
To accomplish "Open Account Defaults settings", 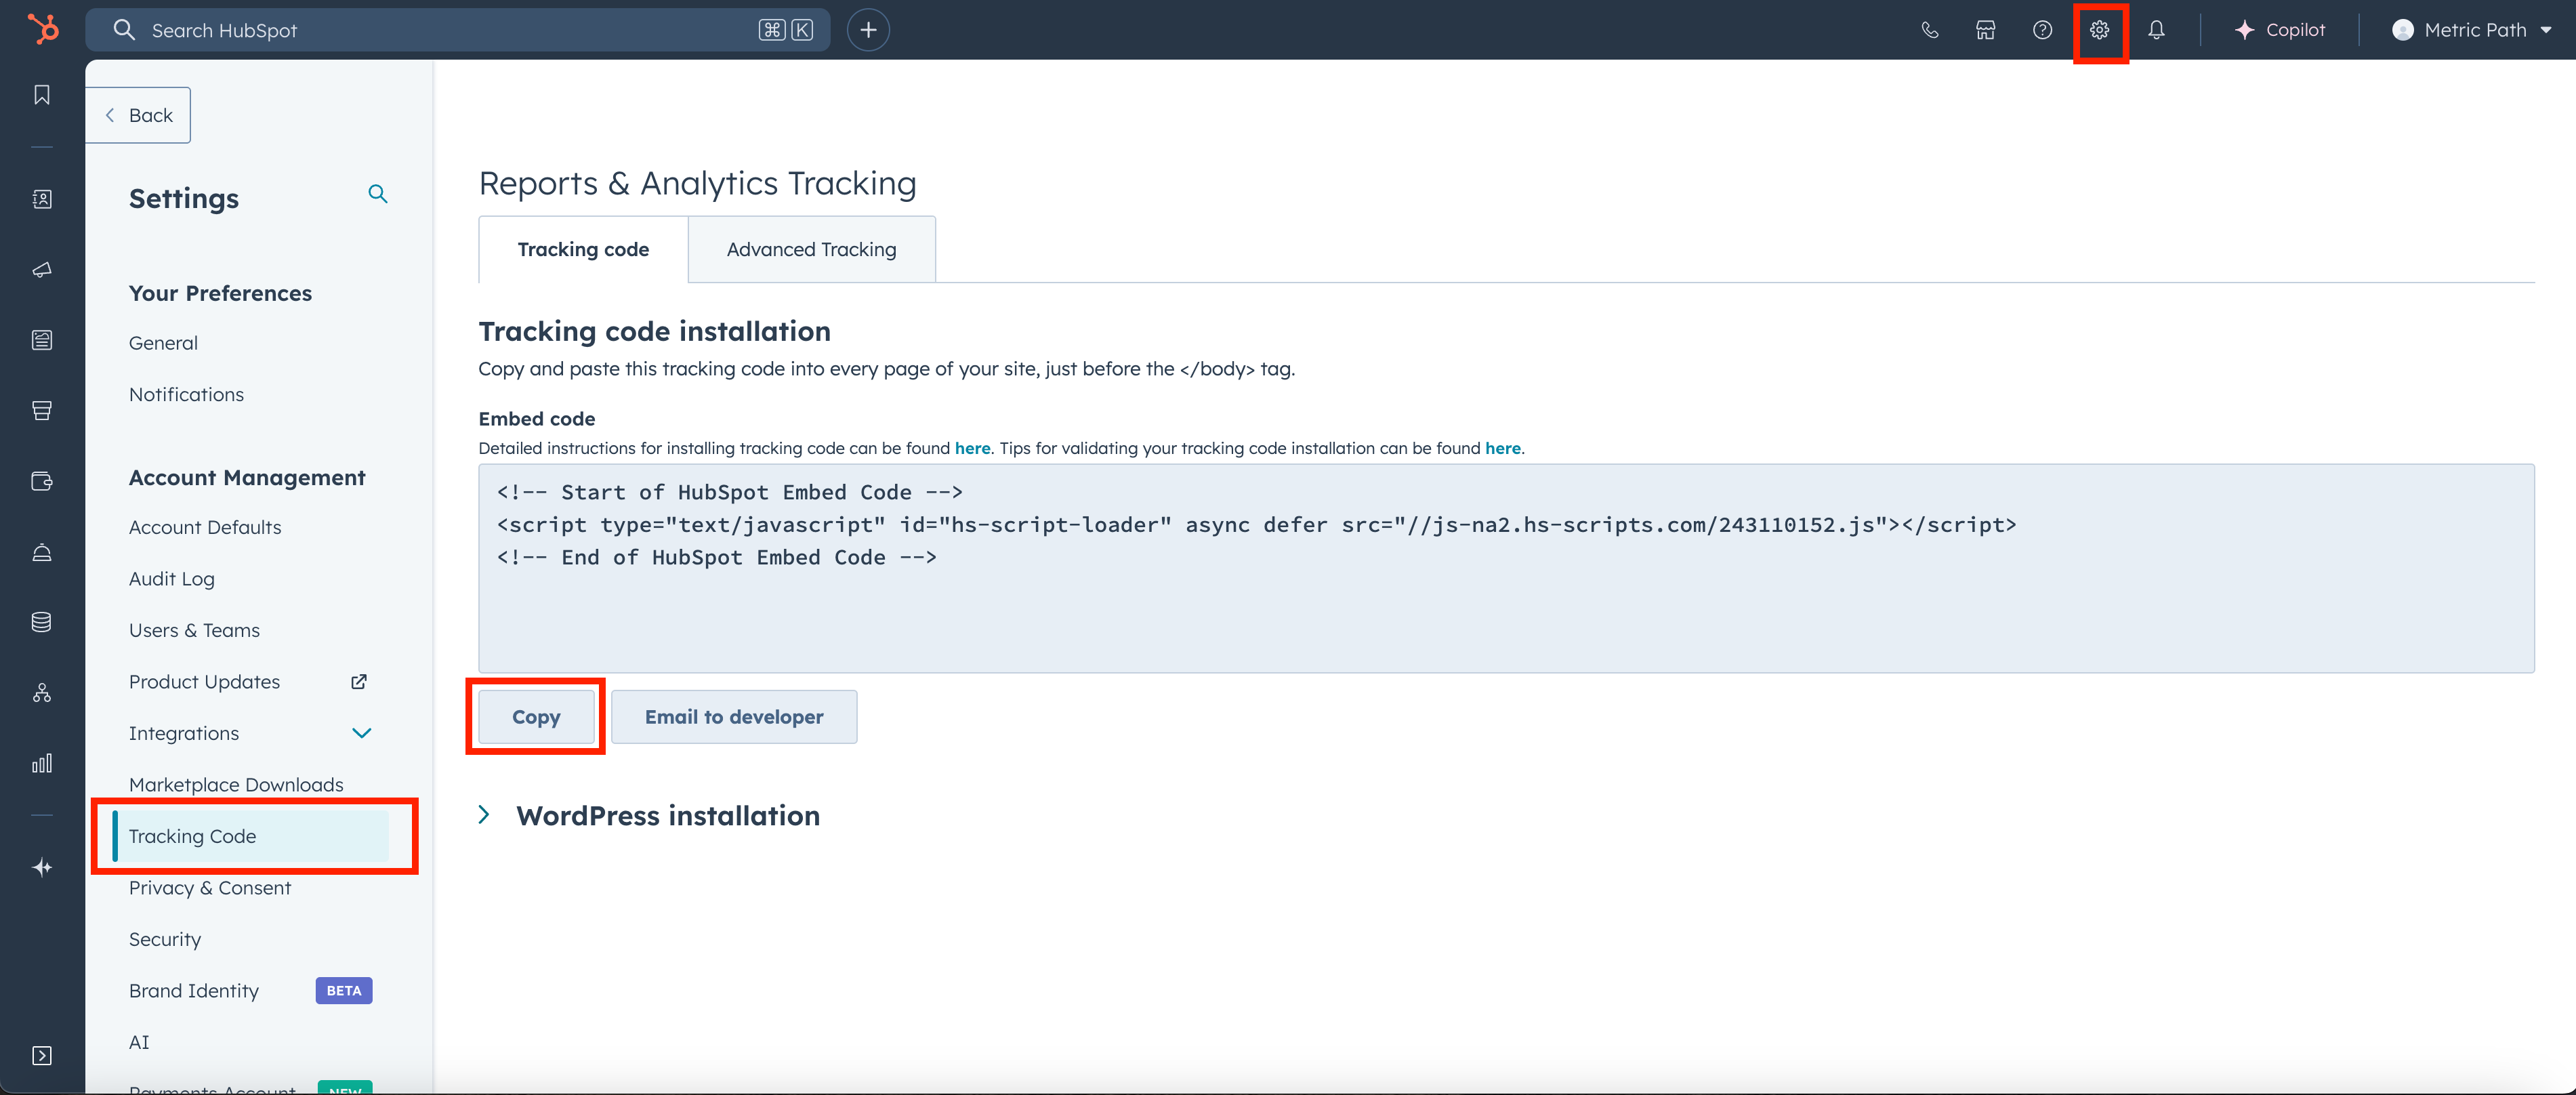I will point(205,527).
